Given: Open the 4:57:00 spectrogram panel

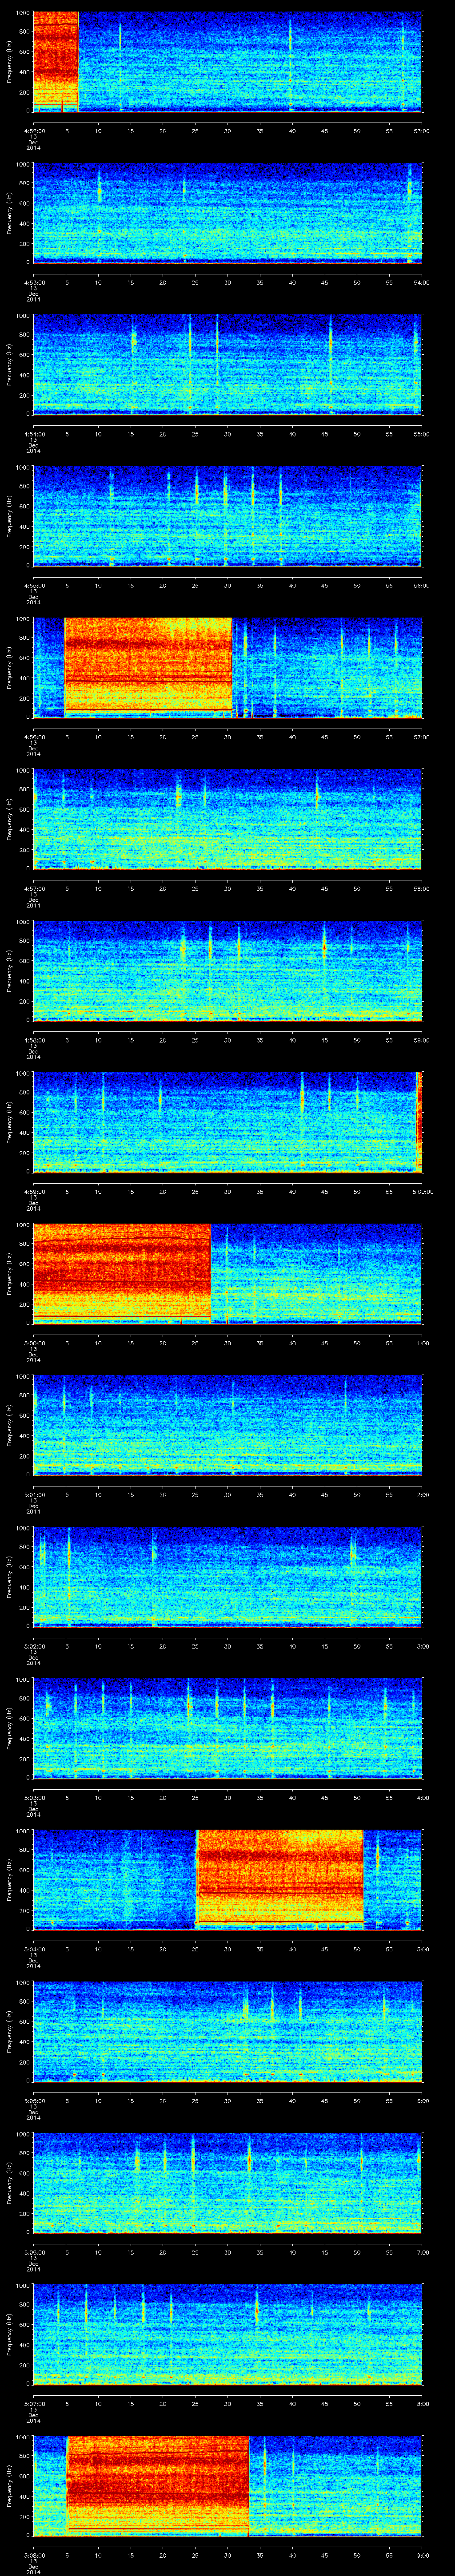Looking at the screenshot, I should (227, 818).
